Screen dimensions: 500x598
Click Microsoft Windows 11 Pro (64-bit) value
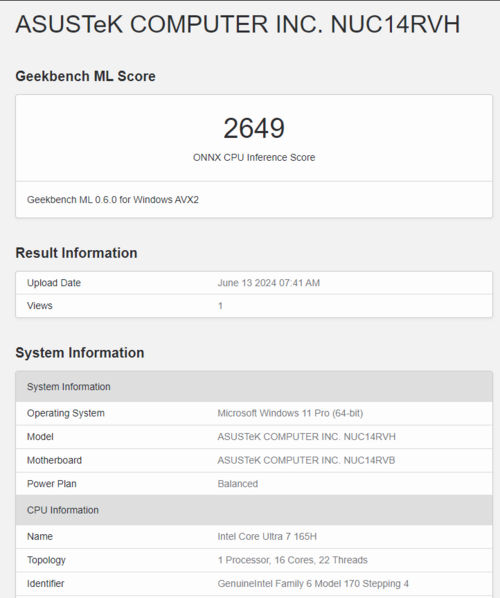click(290, 413)
